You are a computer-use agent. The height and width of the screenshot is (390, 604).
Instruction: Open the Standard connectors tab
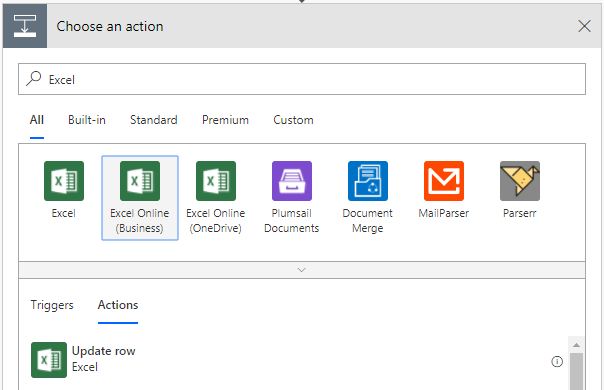tap(154, 120)
